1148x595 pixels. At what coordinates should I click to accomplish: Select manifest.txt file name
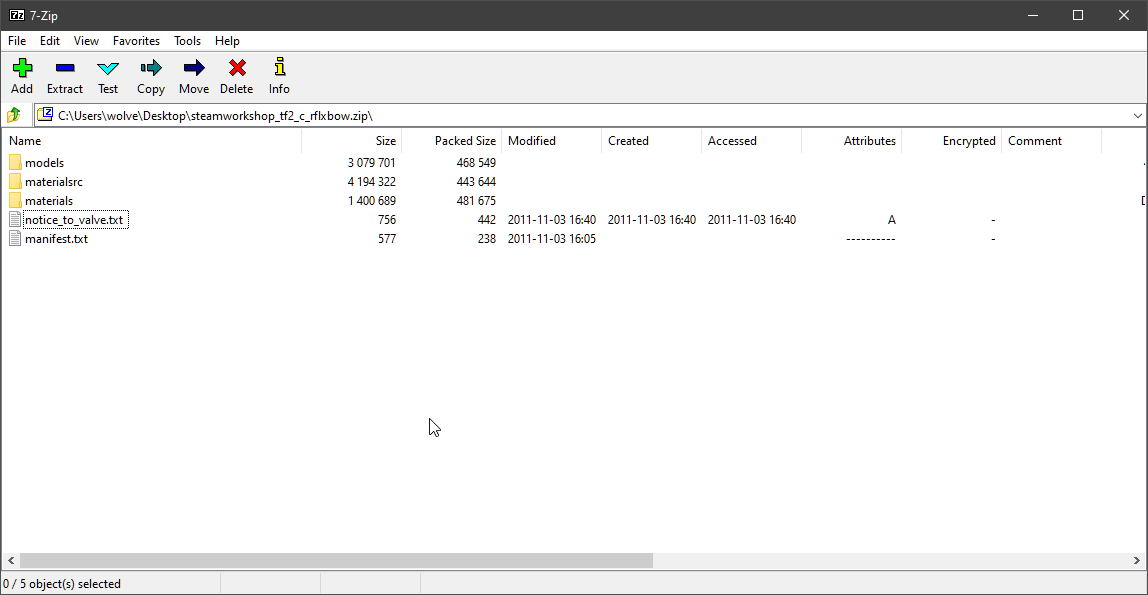point(56,239)
